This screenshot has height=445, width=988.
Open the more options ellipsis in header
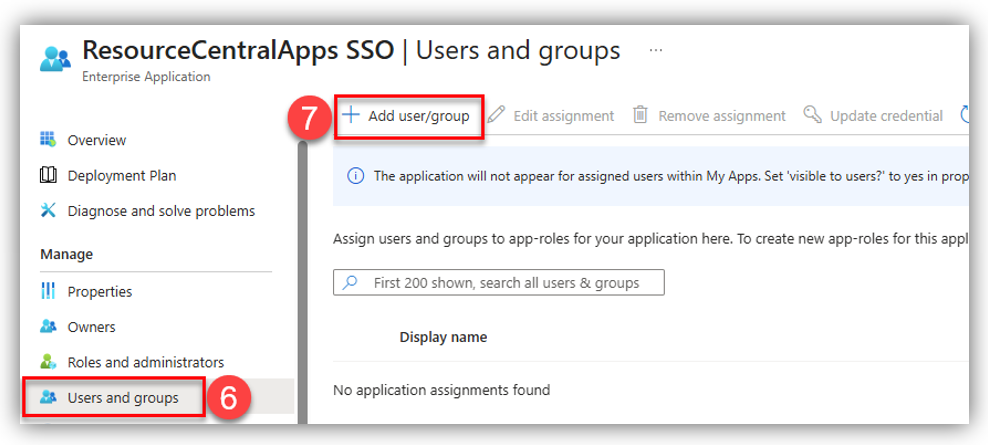[x=656, y=50]
